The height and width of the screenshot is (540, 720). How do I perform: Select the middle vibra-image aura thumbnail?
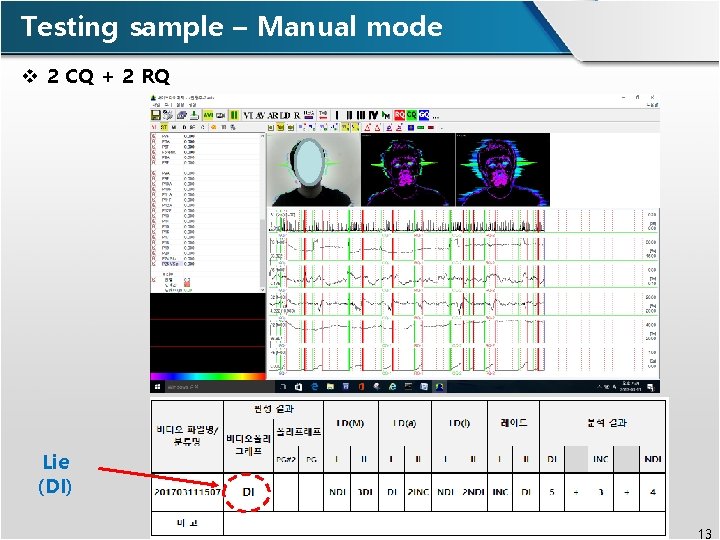(408, 169)
